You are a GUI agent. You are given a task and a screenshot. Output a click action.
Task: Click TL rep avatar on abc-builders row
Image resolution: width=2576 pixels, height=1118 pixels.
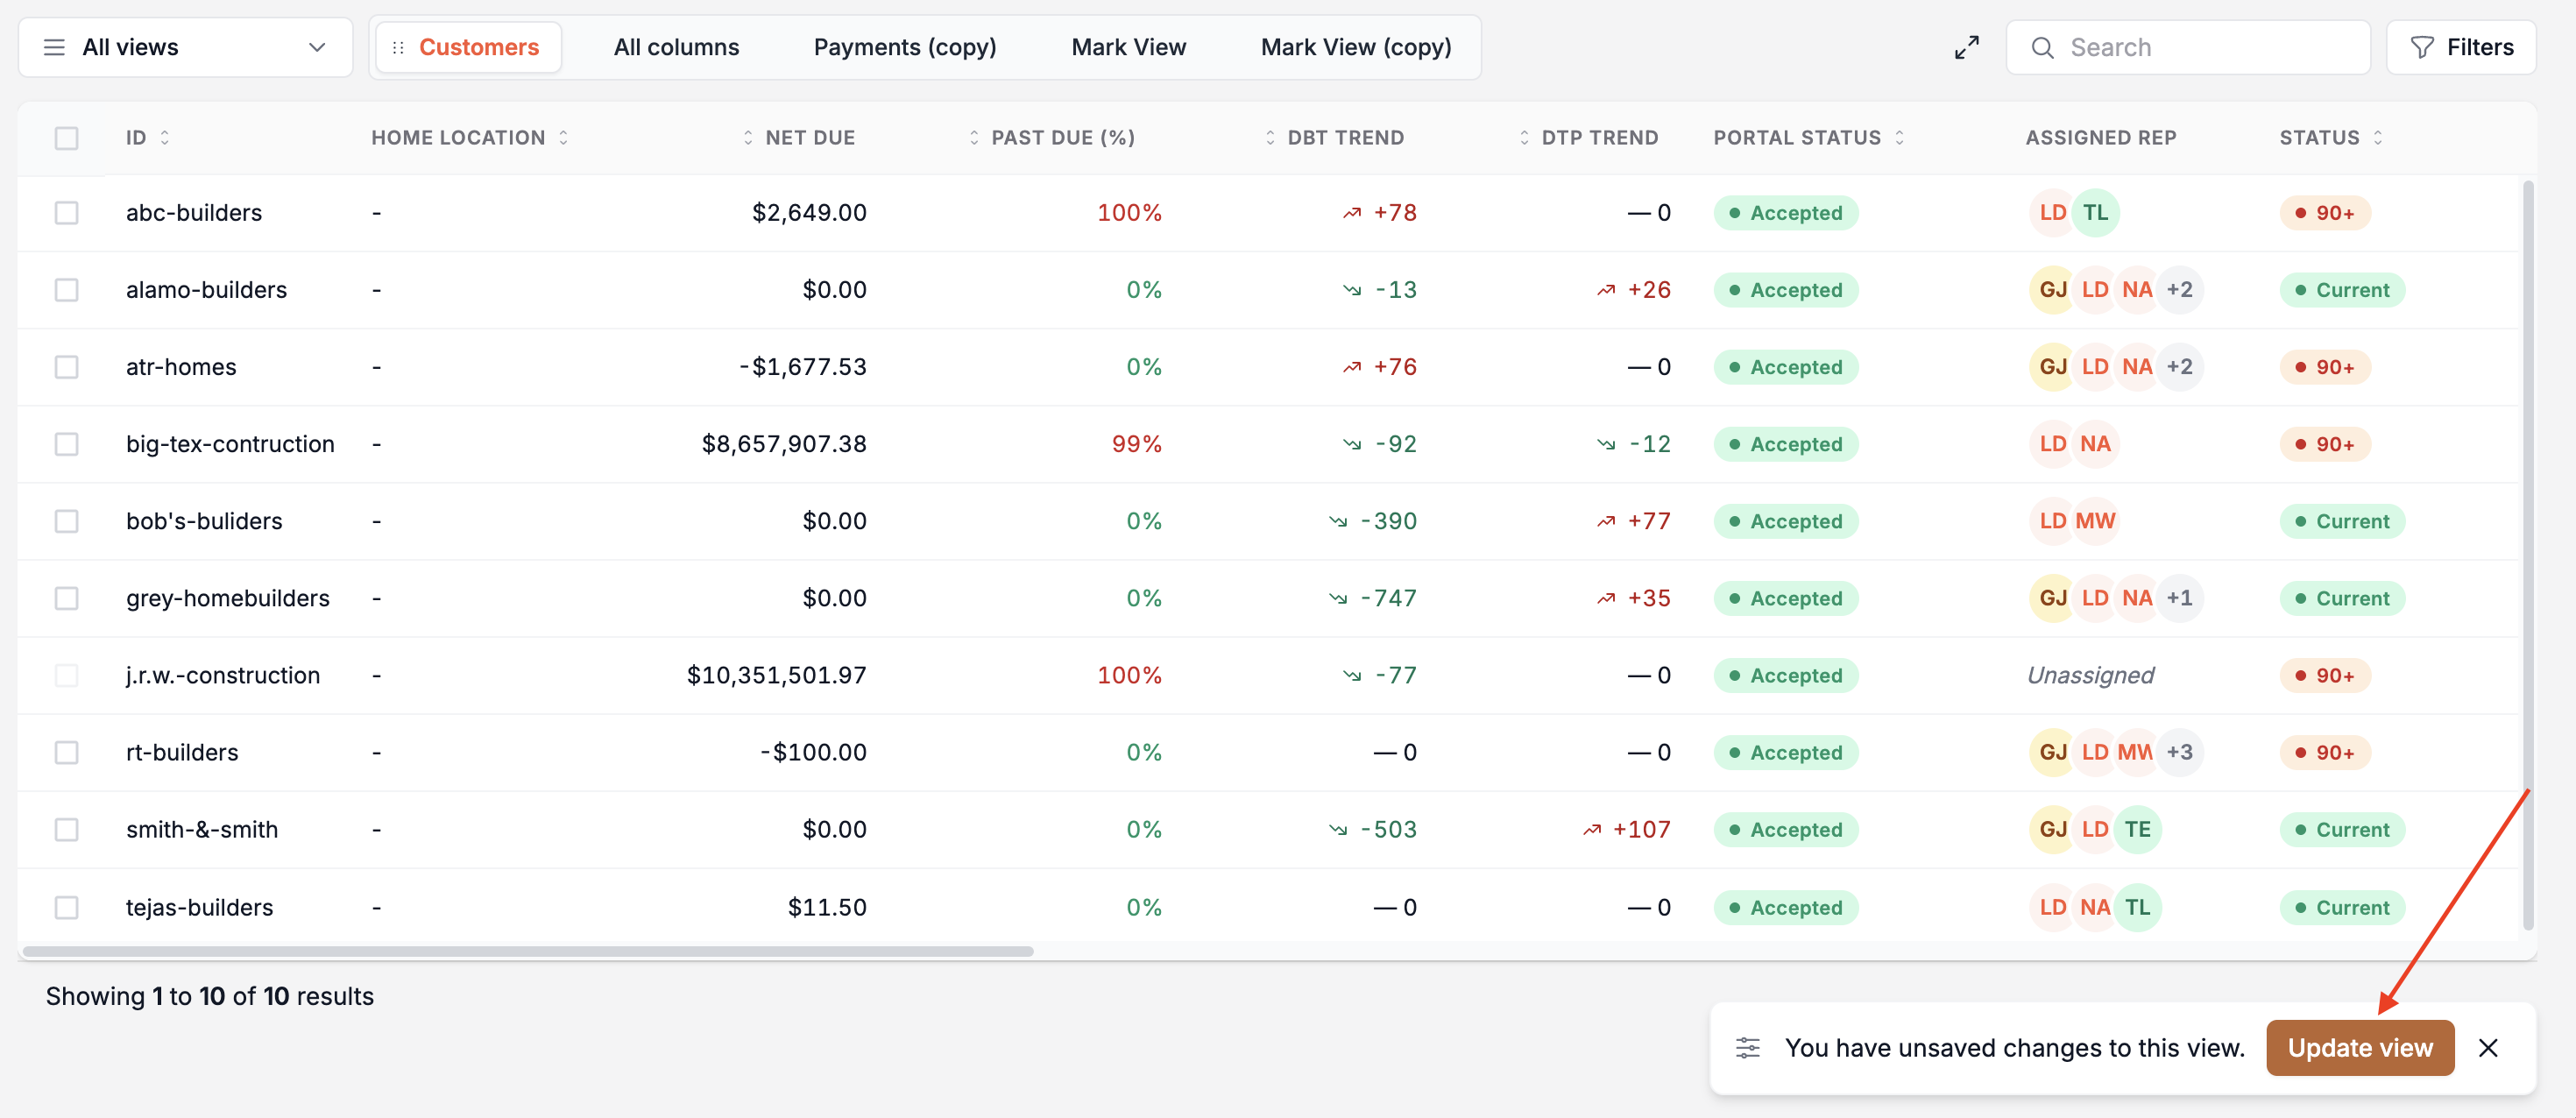2095,212
